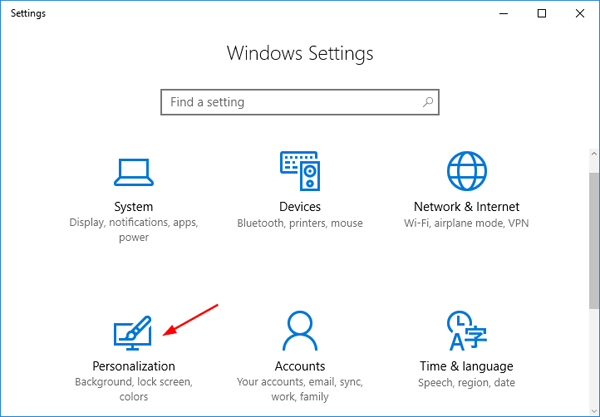
Task: Click the magnifier icon in search box
Action: (x=427, y=102)
